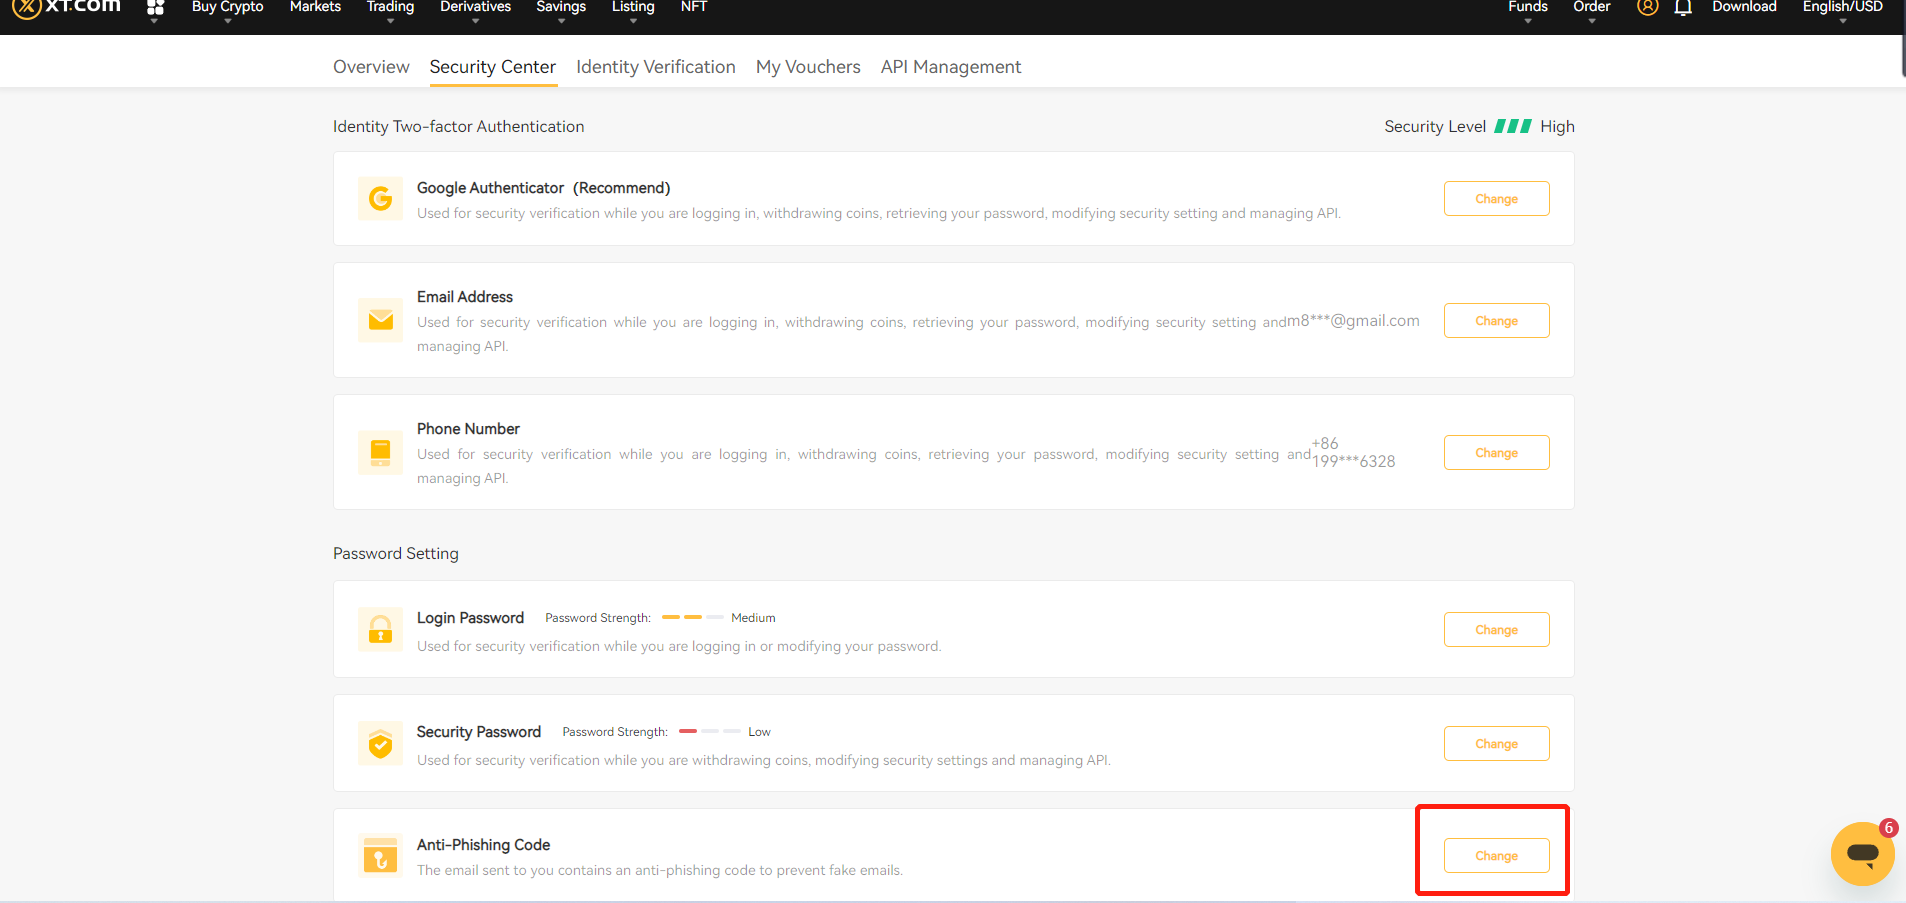Open the apps grid icon

(155, 8)
